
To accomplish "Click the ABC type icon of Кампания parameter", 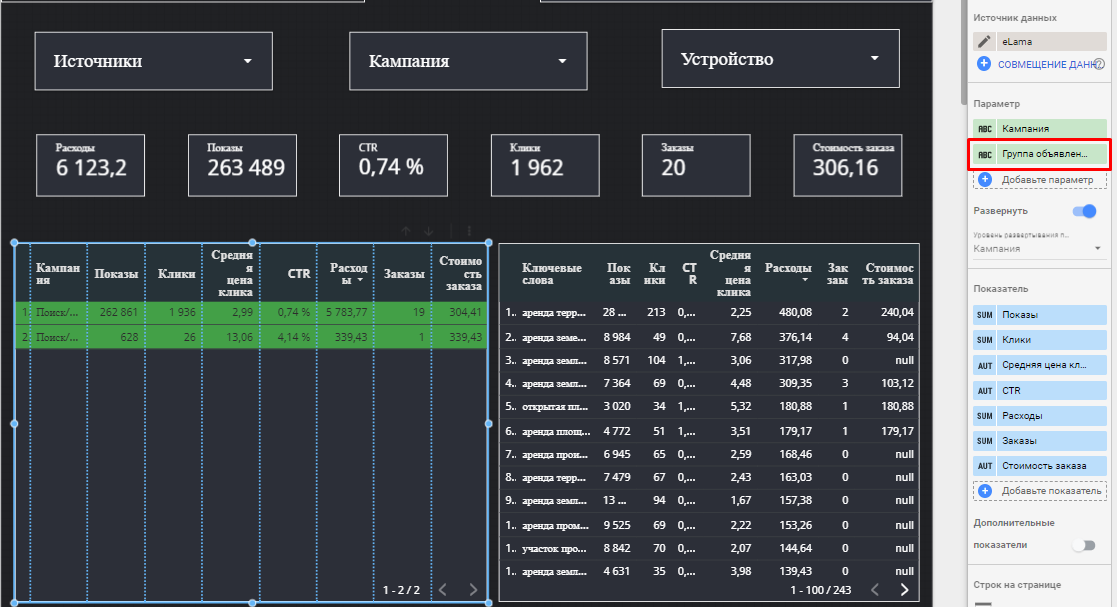I will point(985,129).
